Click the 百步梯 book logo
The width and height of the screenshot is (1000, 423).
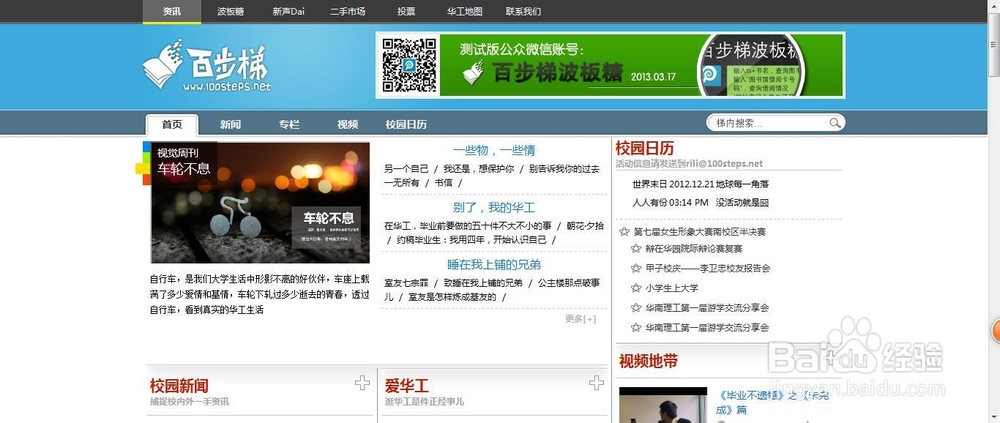pos(207,65)
